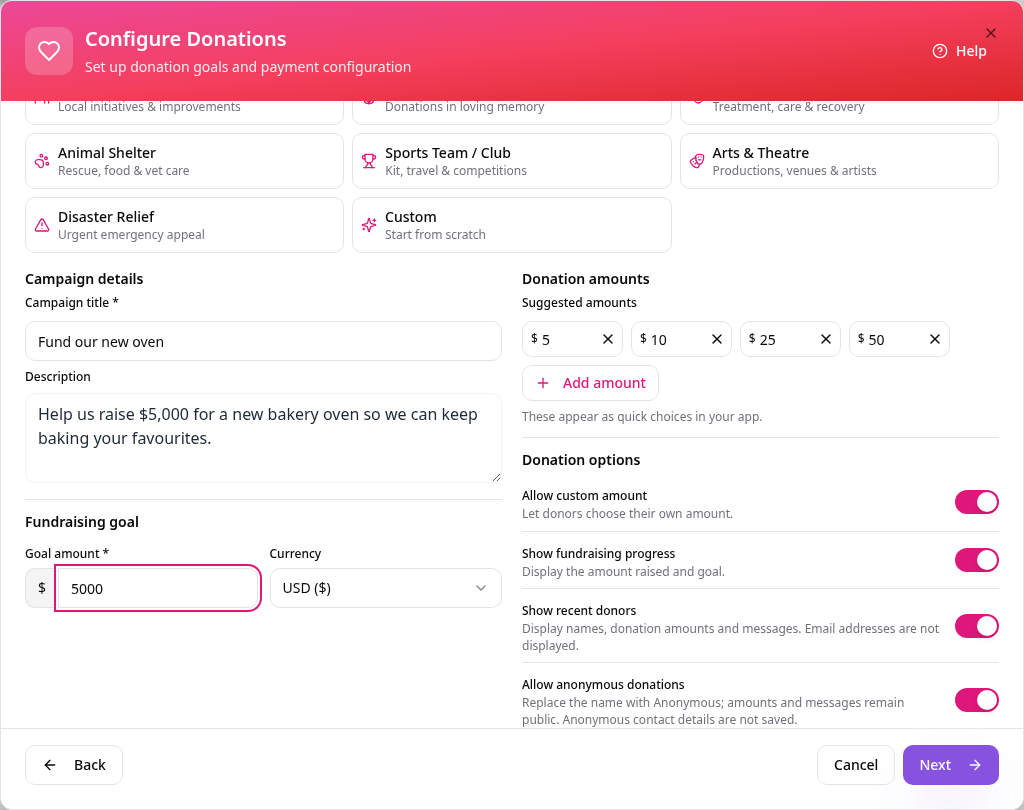The width and height of the screenshot is (1024, 810).
Task: Choose the Sports Team / Club template
Action: click(512, 161)
